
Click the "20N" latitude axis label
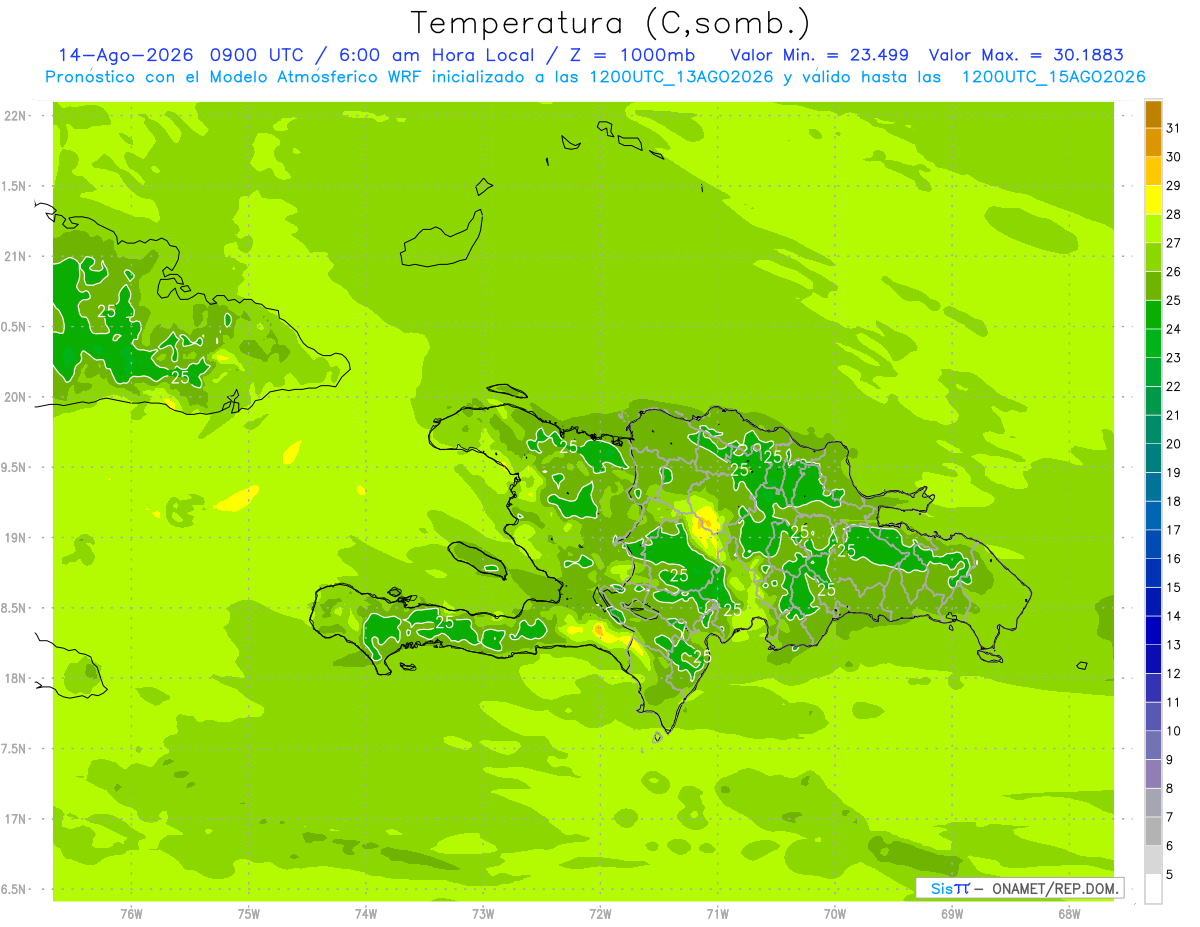click(17, 397)
